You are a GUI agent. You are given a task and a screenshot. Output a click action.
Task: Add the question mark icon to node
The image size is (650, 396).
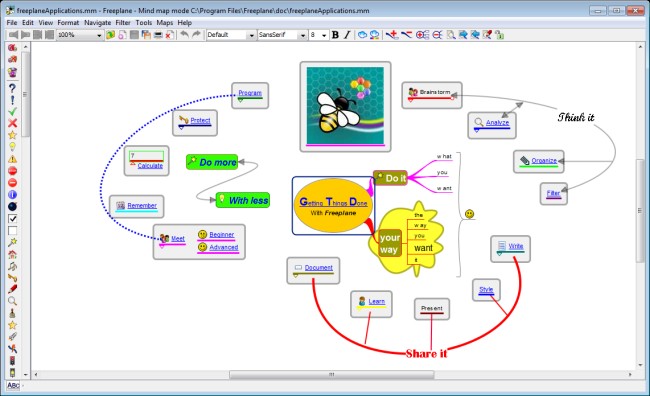coord(12,88)
